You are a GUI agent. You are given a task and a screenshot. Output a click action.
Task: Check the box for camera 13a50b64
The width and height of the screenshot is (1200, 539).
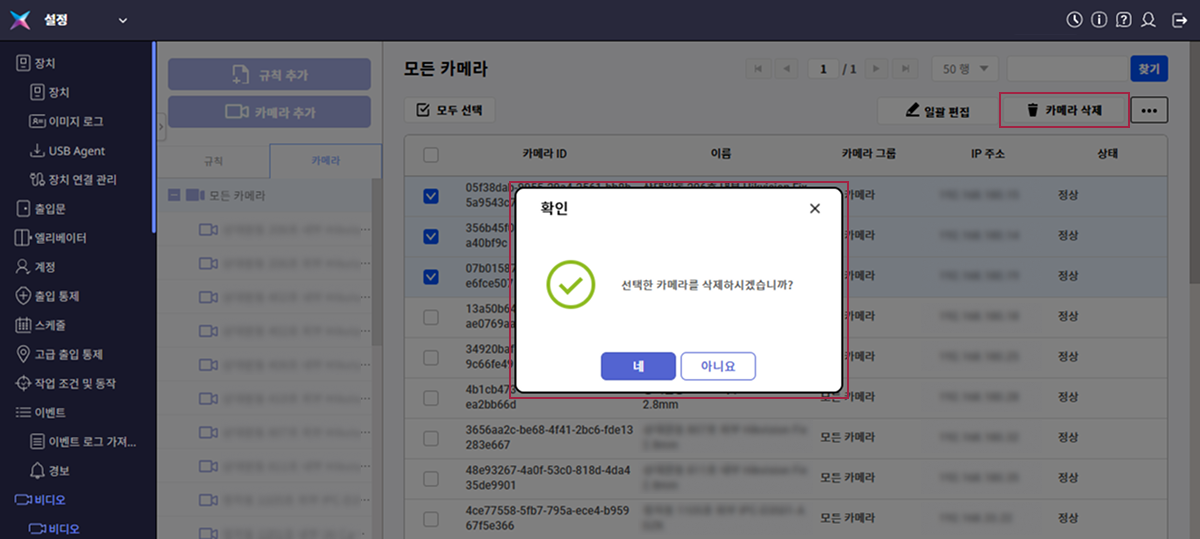pyautogui.click(x=431, y=317)
